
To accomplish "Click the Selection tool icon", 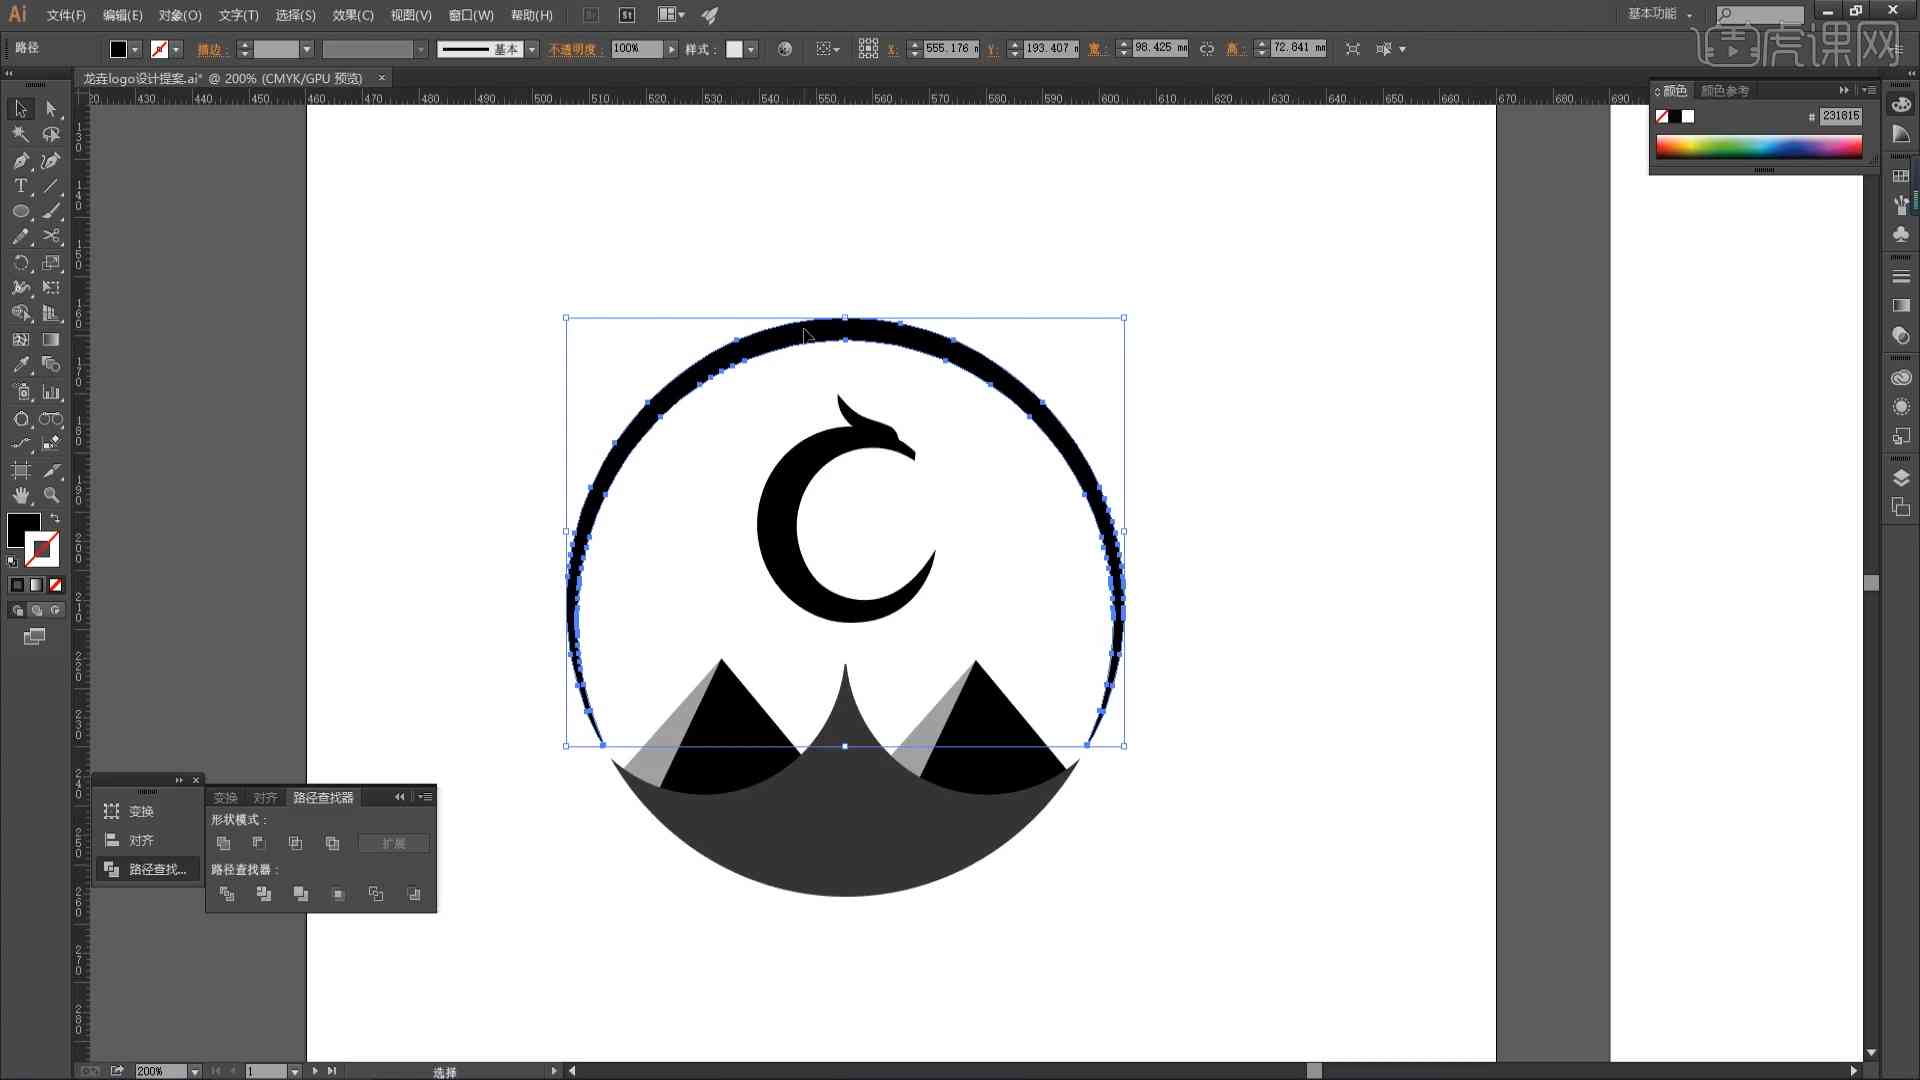I will pyautogui.click(x=18, y=108).
